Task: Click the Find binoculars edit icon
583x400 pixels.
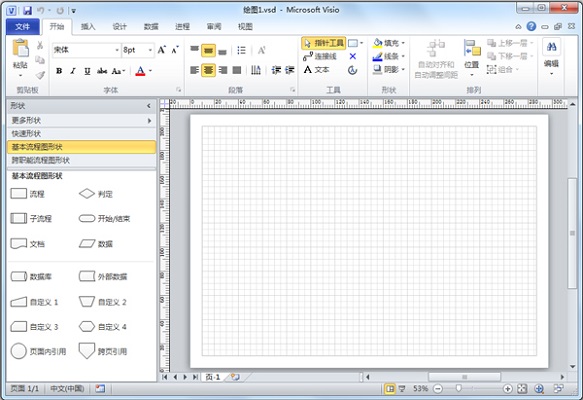Action: 551,47
